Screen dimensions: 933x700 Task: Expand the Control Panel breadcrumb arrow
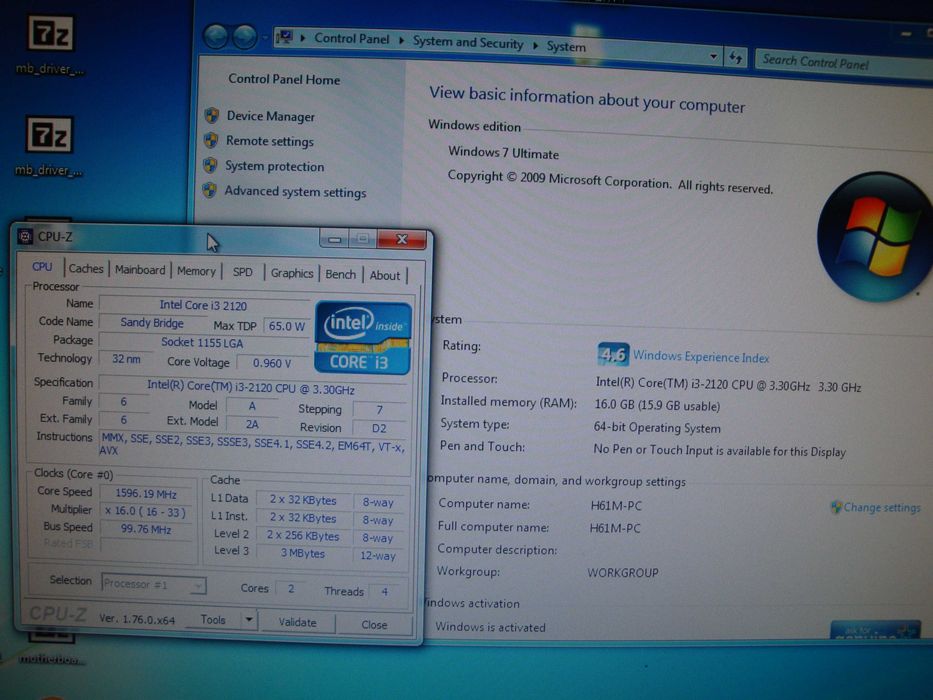[401, 40]
